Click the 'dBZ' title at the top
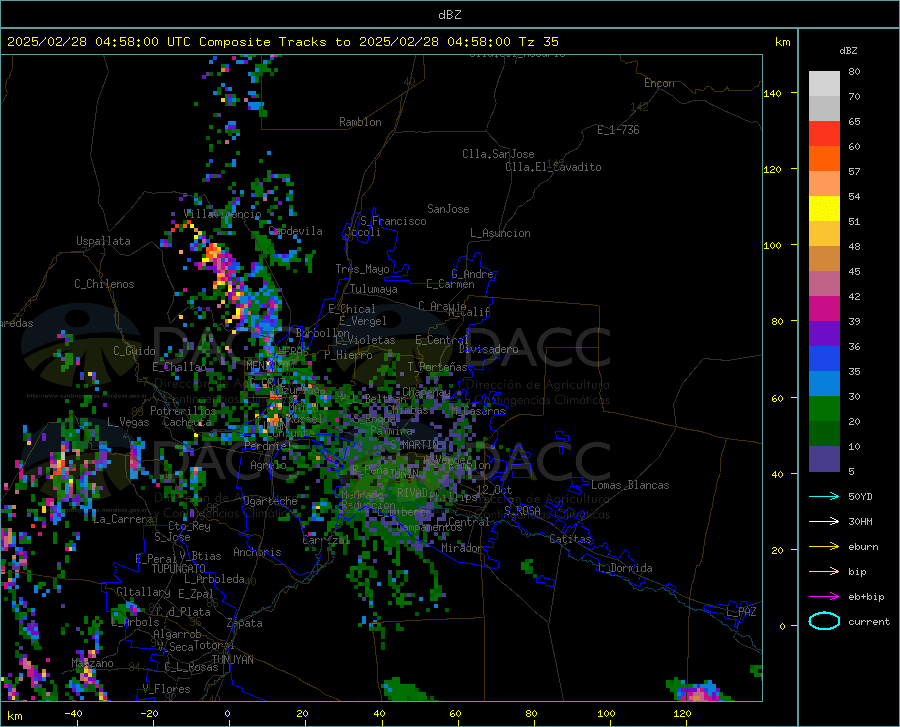 [x=449, y=15]
